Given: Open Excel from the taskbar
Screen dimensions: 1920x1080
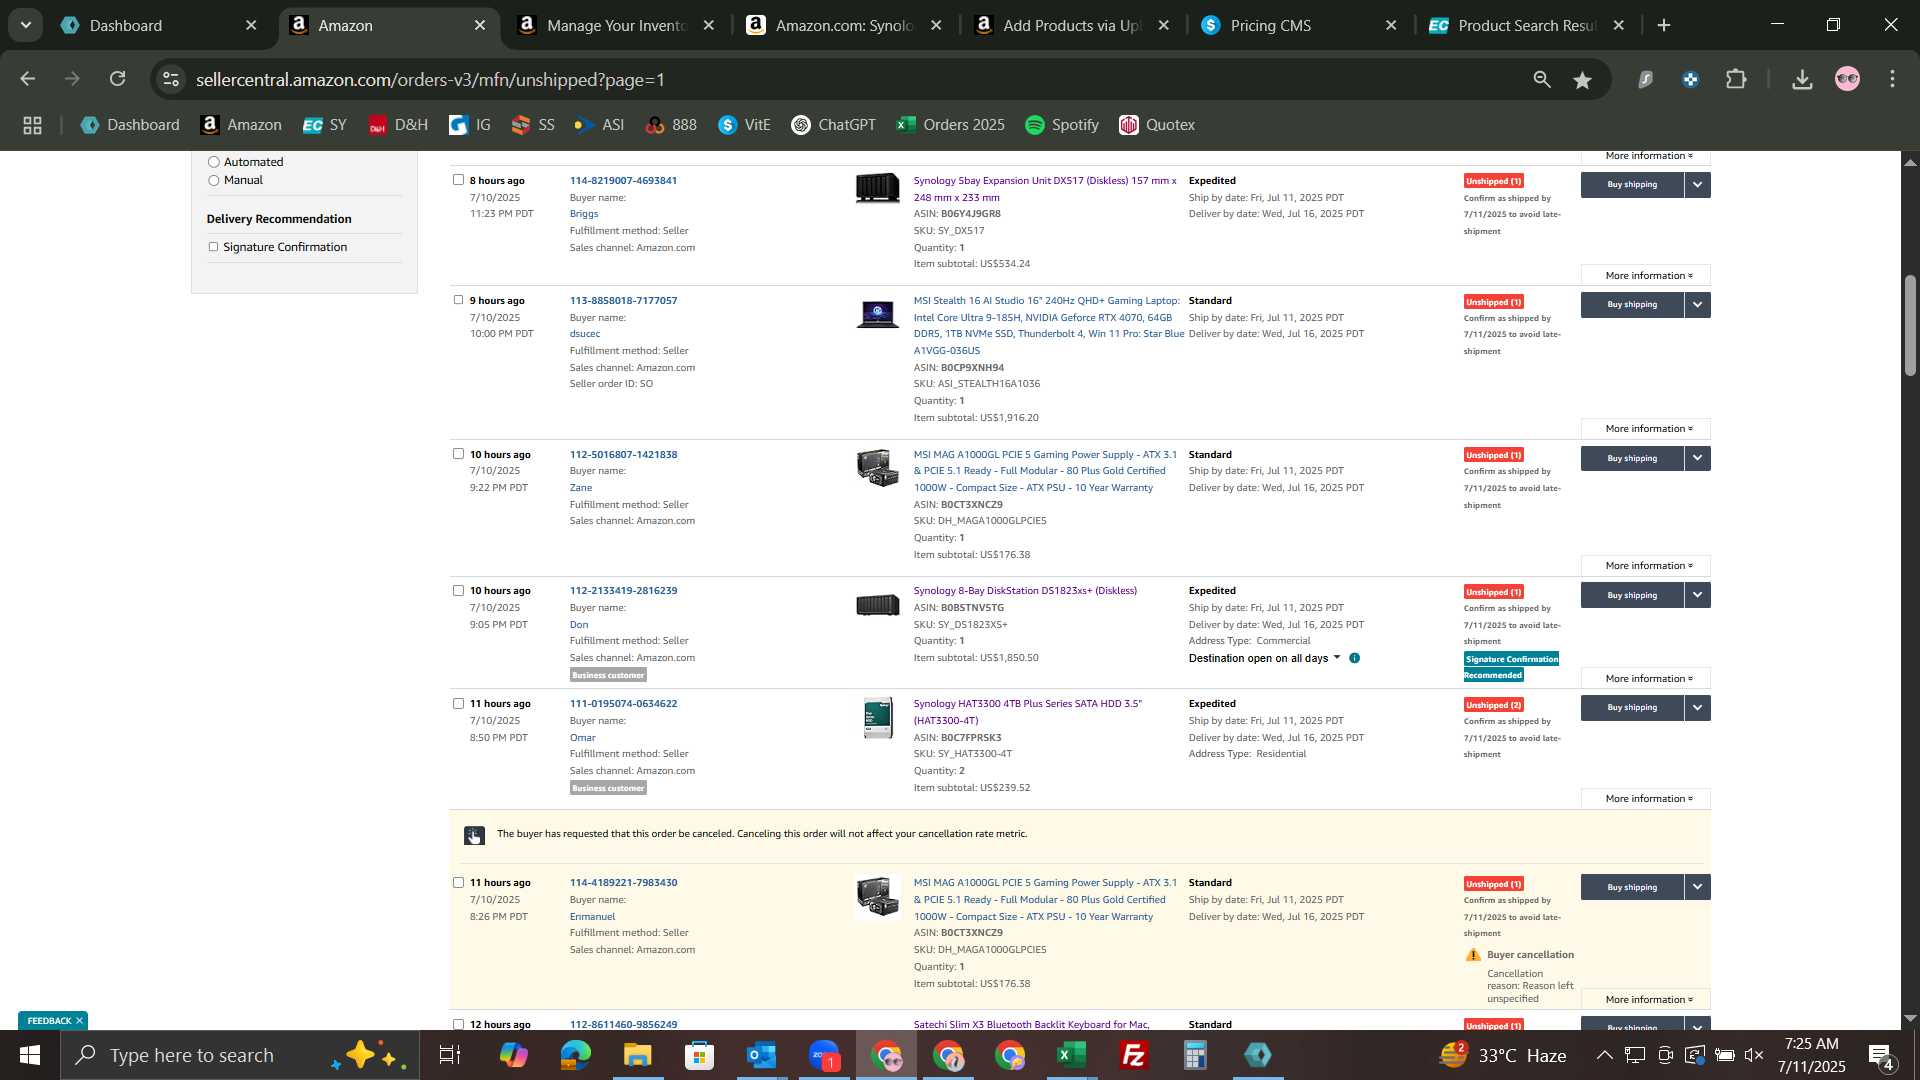Looking at the screenshot, I should coord(1071,1055).
